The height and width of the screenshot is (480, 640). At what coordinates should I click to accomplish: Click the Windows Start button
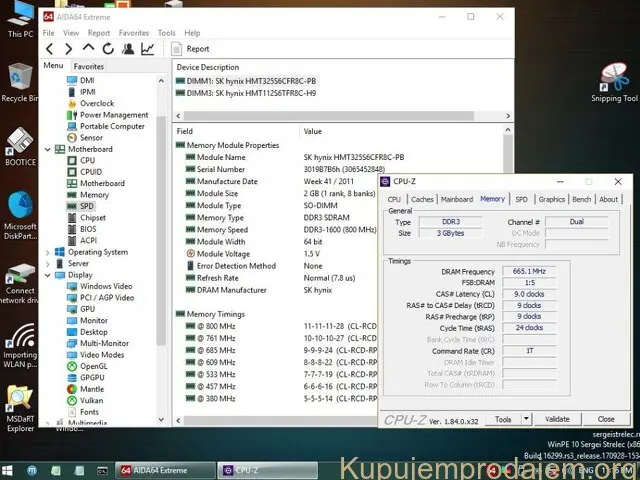point(9,469)
